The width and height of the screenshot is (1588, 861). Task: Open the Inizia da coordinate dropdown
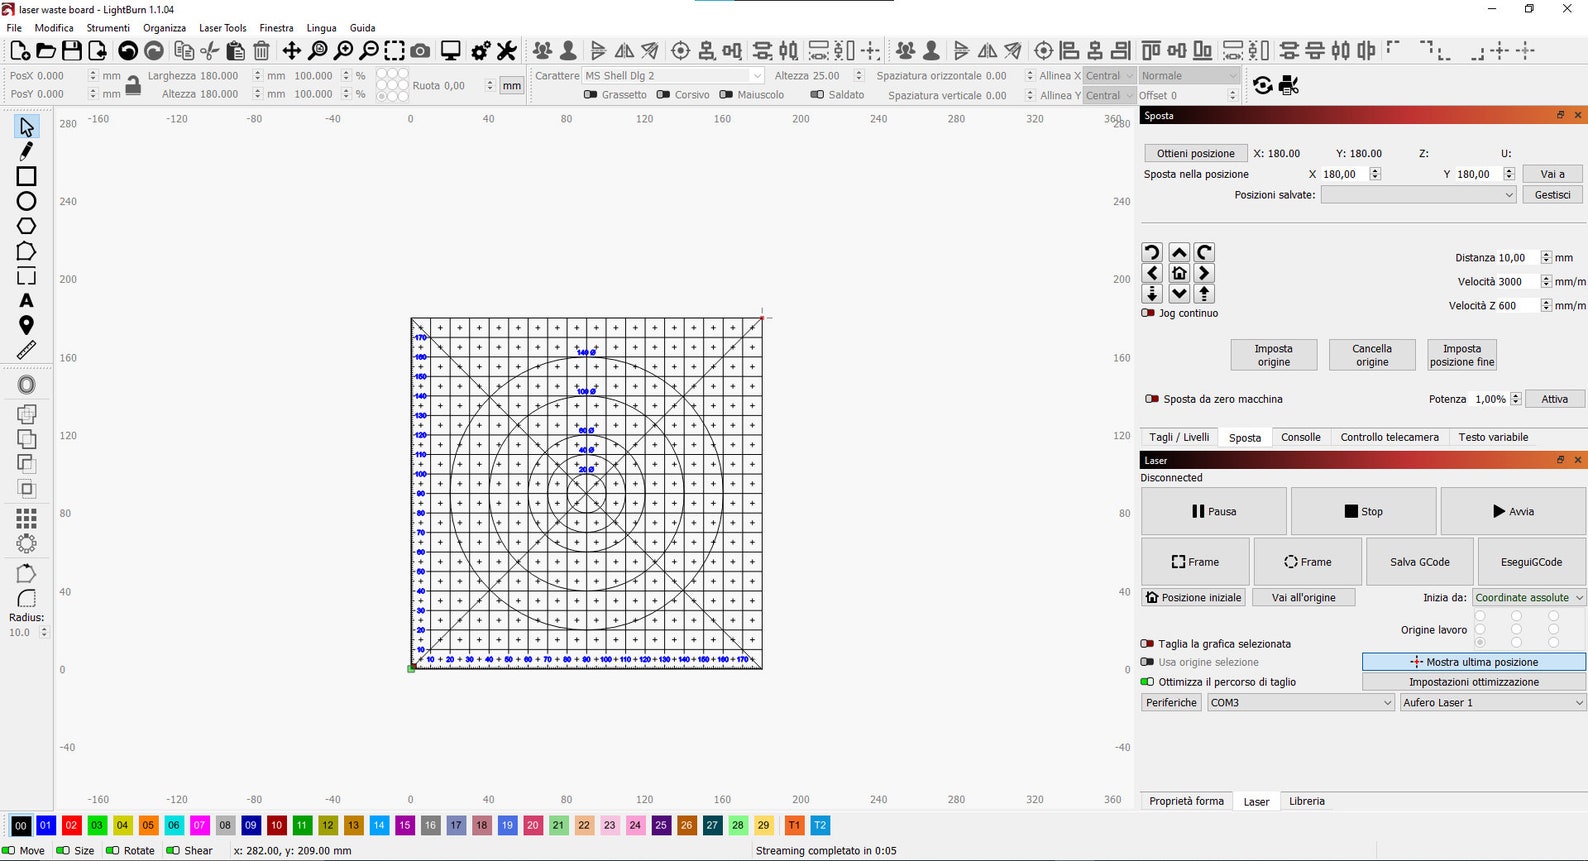[1529, 598]
